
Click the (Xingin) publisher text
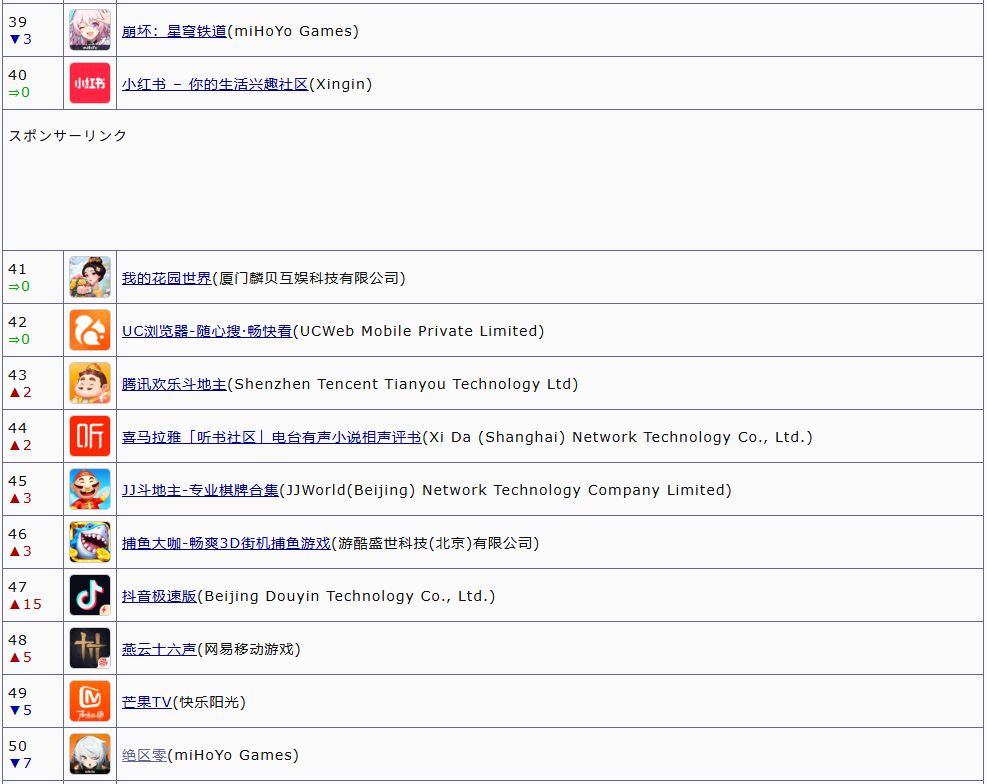coord(341,84)
